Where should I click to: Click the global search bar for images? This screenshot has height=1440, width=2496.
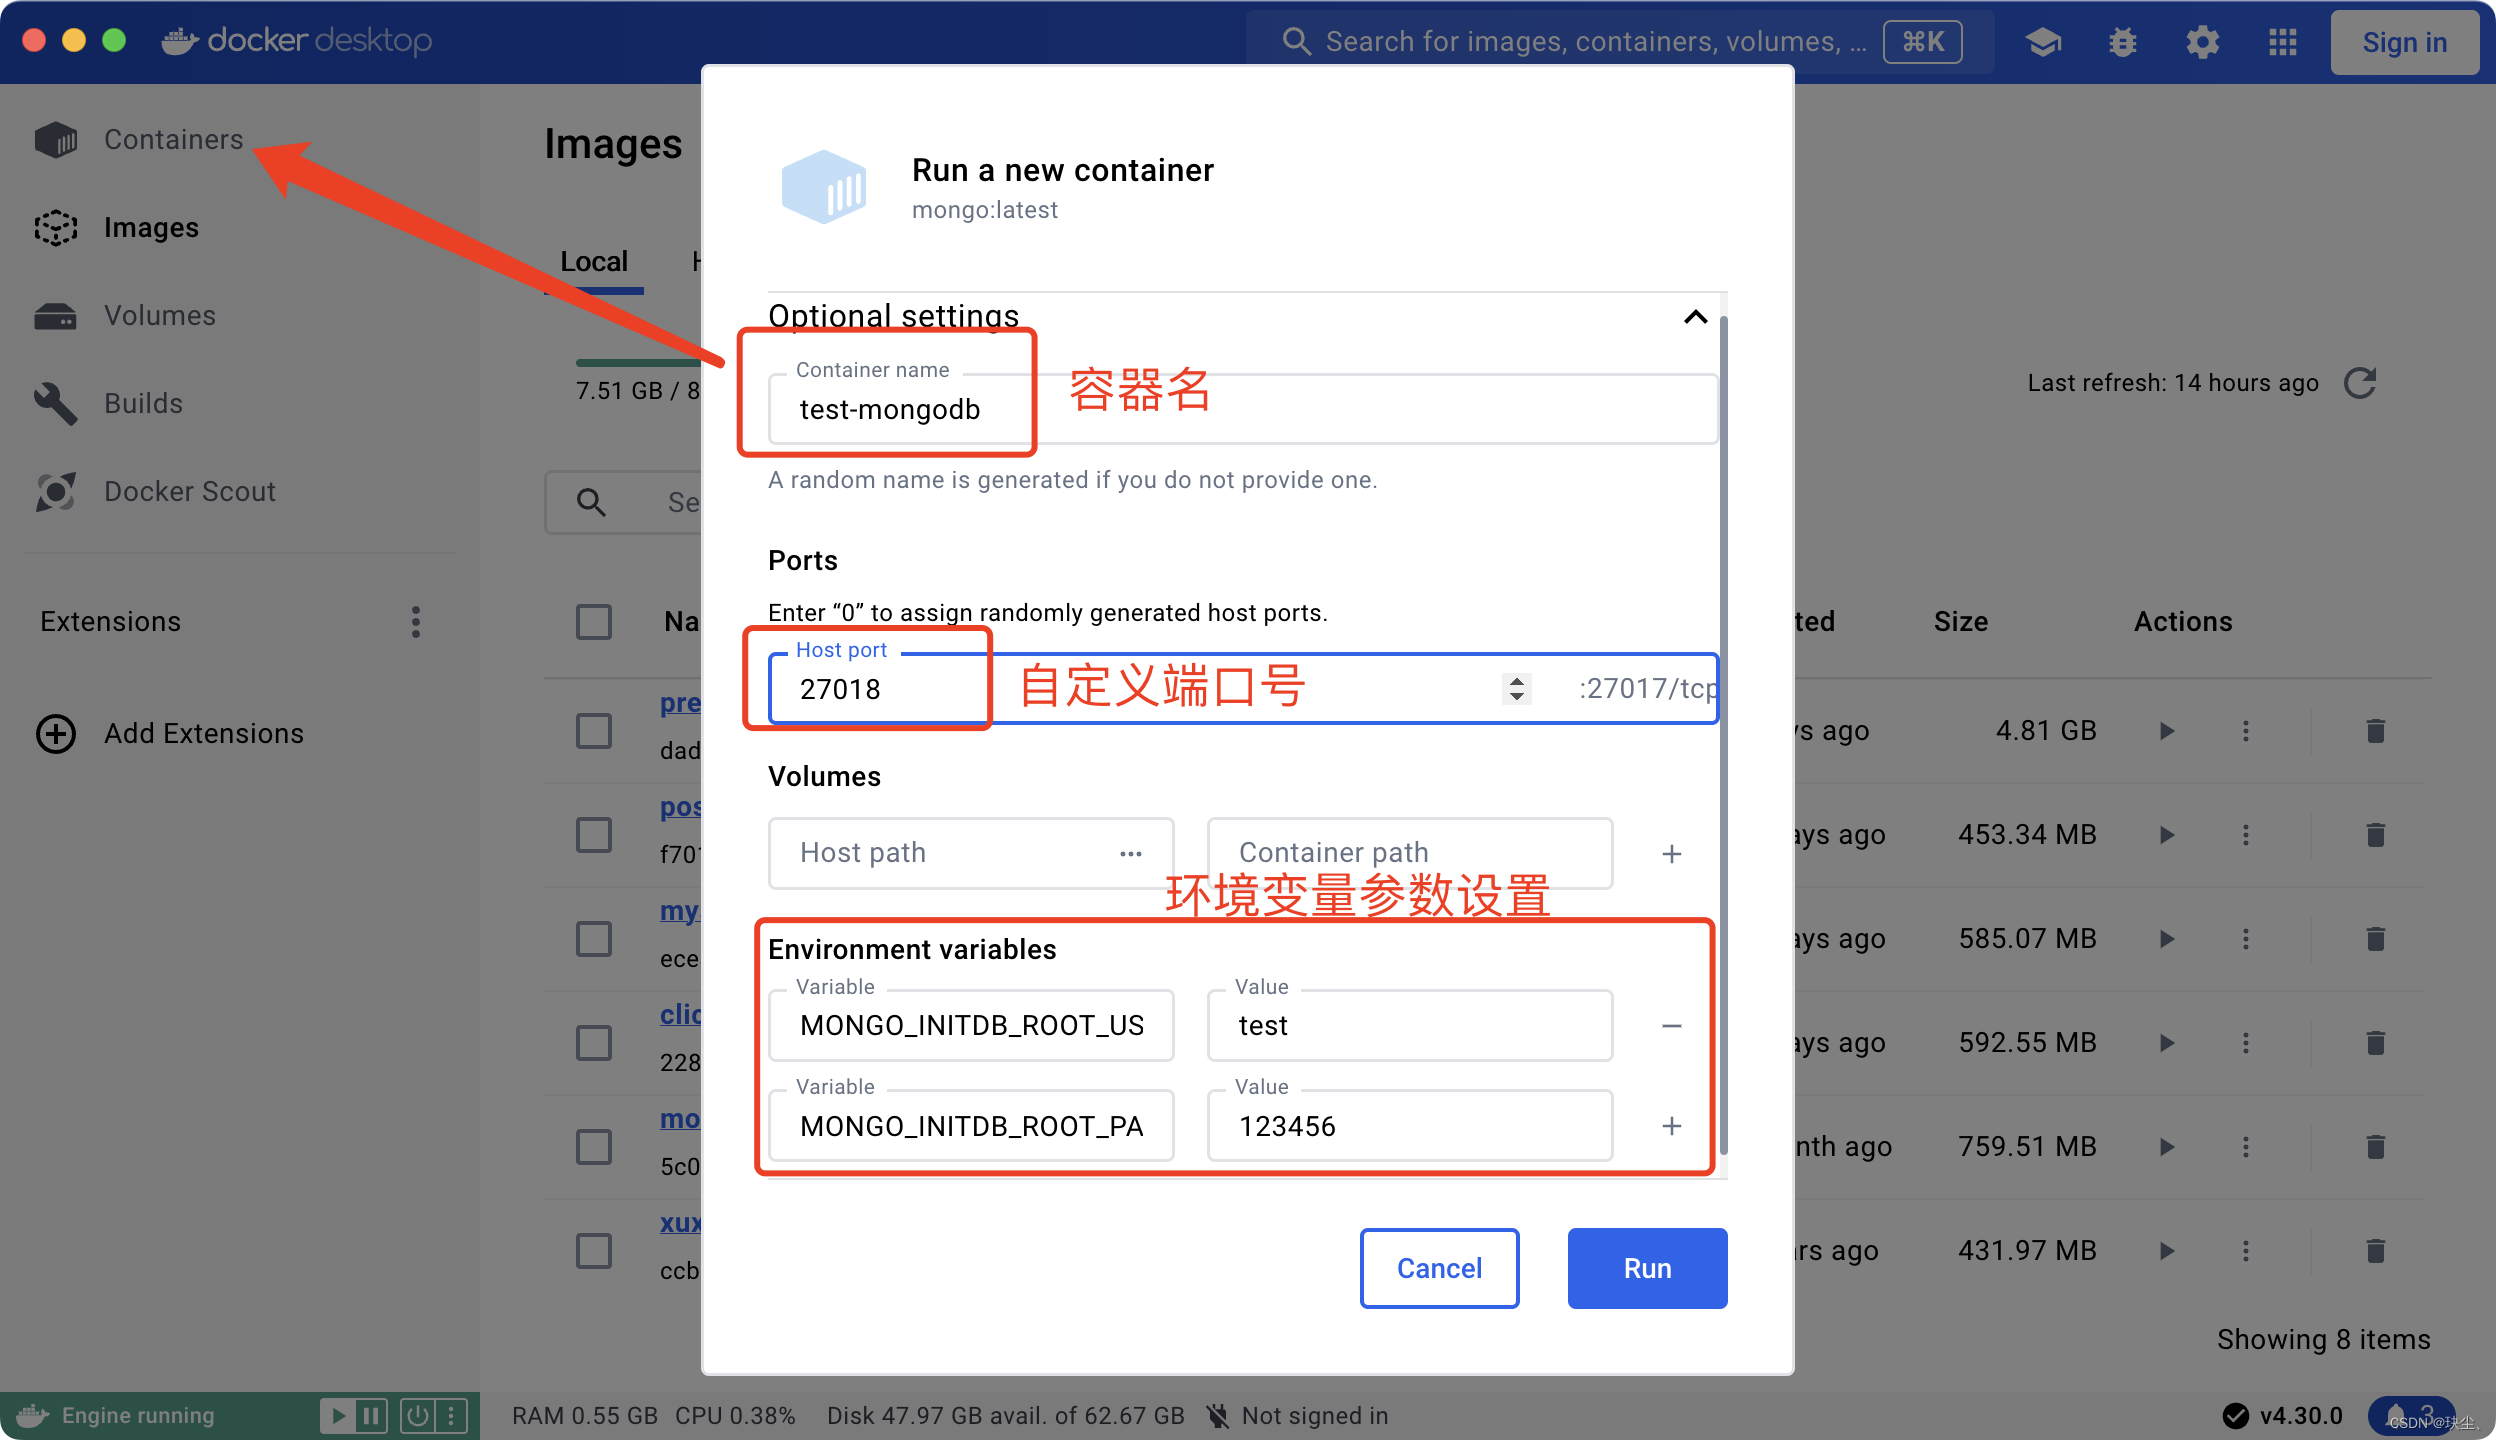click(1620, 42)
